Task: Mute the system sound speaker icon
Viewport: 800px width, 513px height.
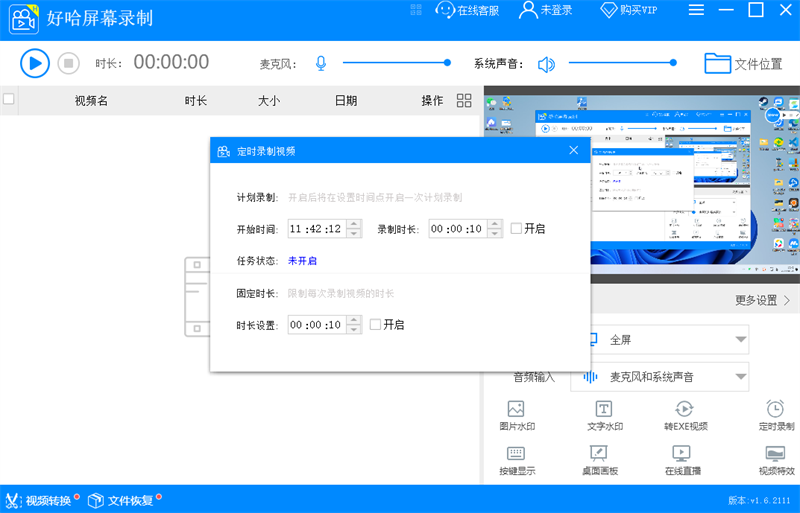Action: pos(546,64)
